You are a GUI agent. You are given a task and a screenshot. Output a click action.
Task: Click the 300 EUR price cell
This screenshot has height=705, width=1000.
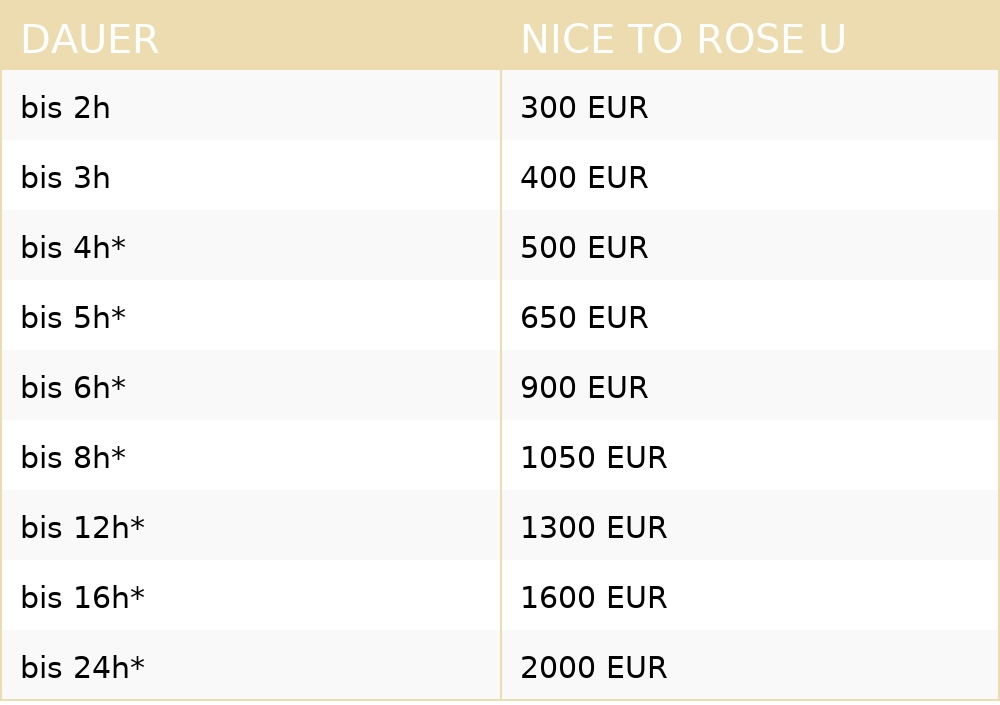tap(584, 108)
